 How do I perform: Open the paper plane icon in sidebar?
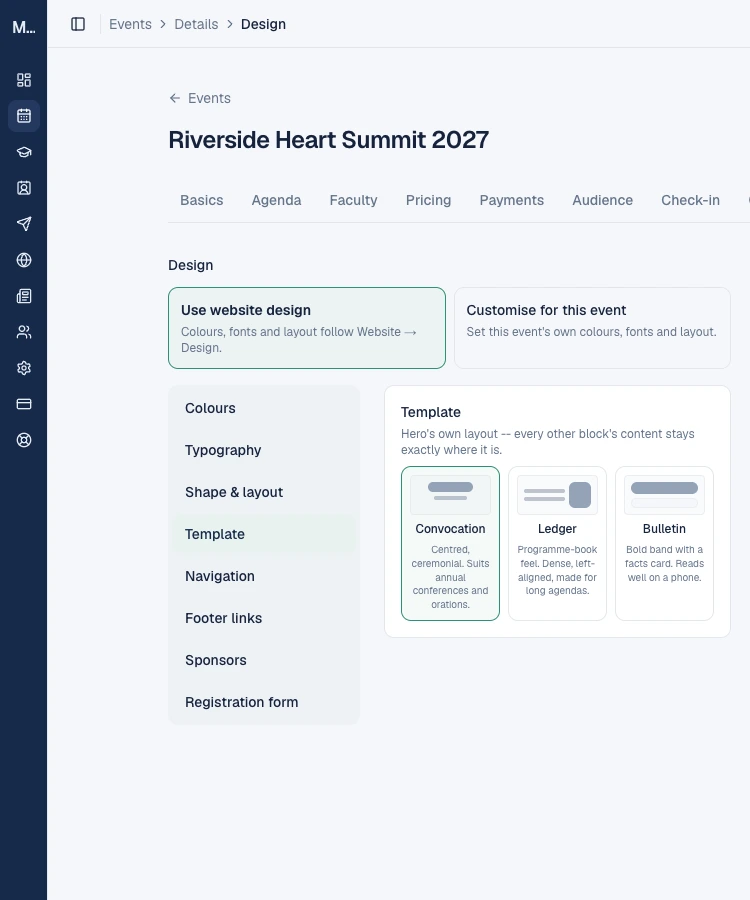(24, 224)
